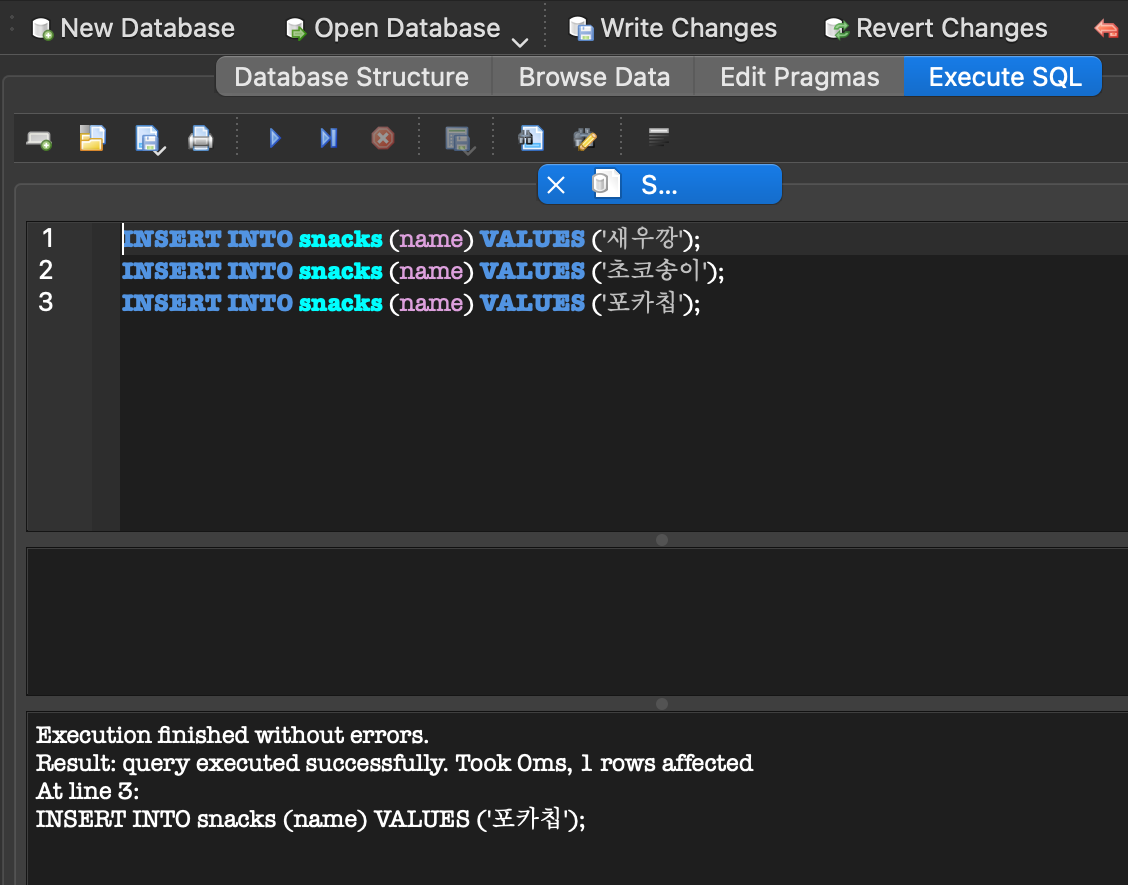Viewport: 1128px width, 885px height.
Task: Click the open SQL file folder icon
Action: 93,138
